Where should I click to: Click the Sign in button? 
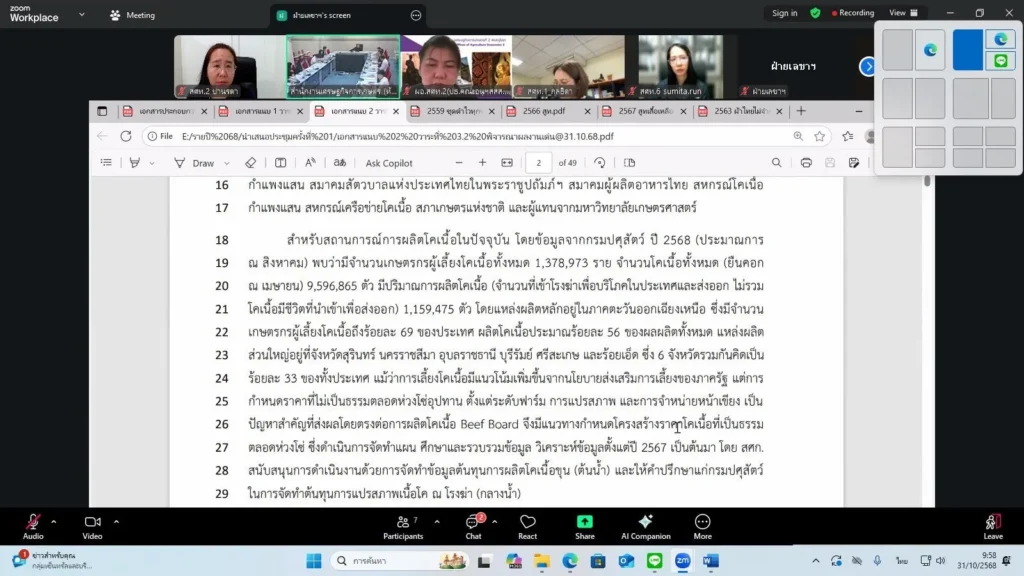coord(785,13)
